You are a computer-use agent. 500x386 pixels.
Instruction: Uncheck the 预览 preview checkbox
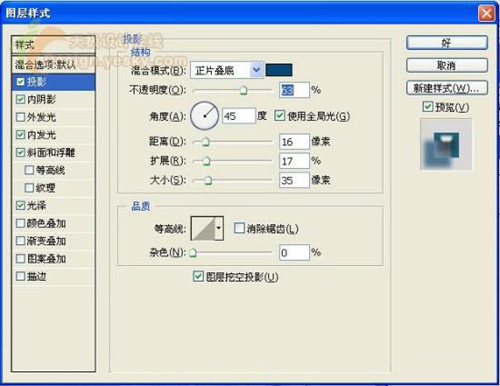[x=428, y=107]
